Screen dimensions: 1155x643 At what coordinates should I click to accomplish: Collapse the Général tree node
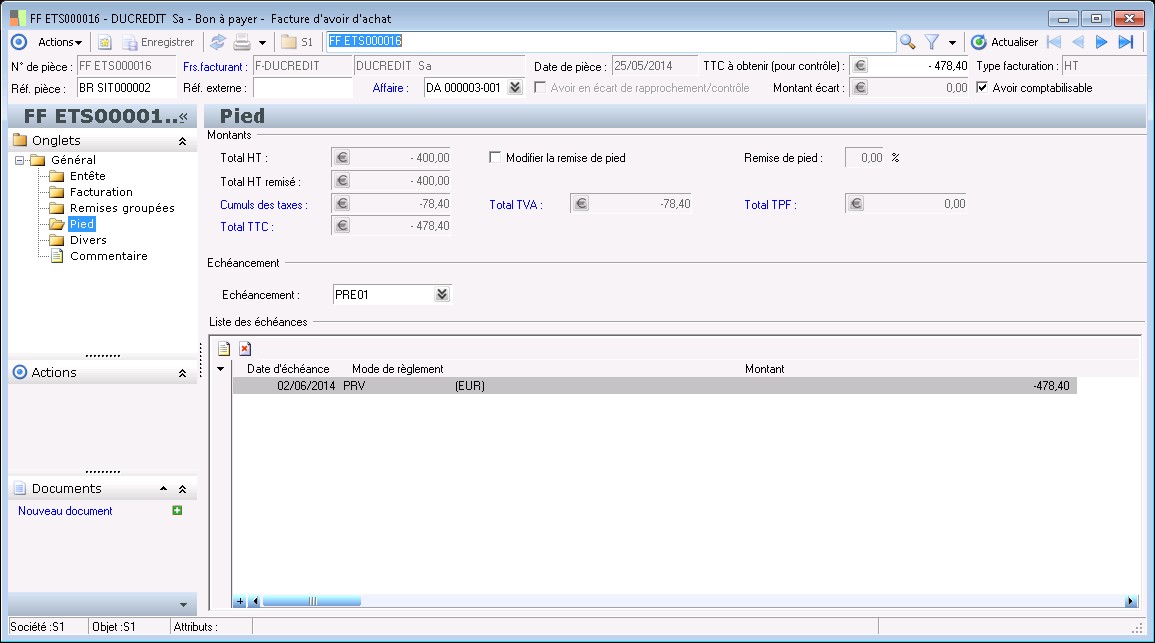[20, 160]
